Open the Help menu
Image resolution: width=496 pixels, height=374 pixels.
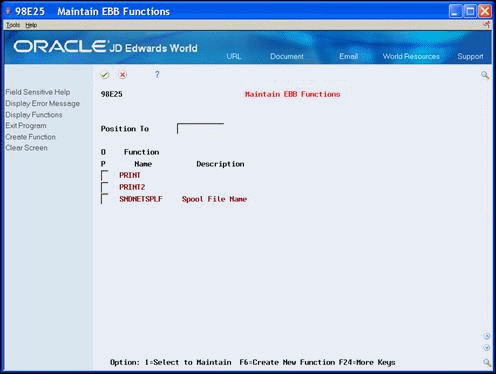[x=31, y=25]
